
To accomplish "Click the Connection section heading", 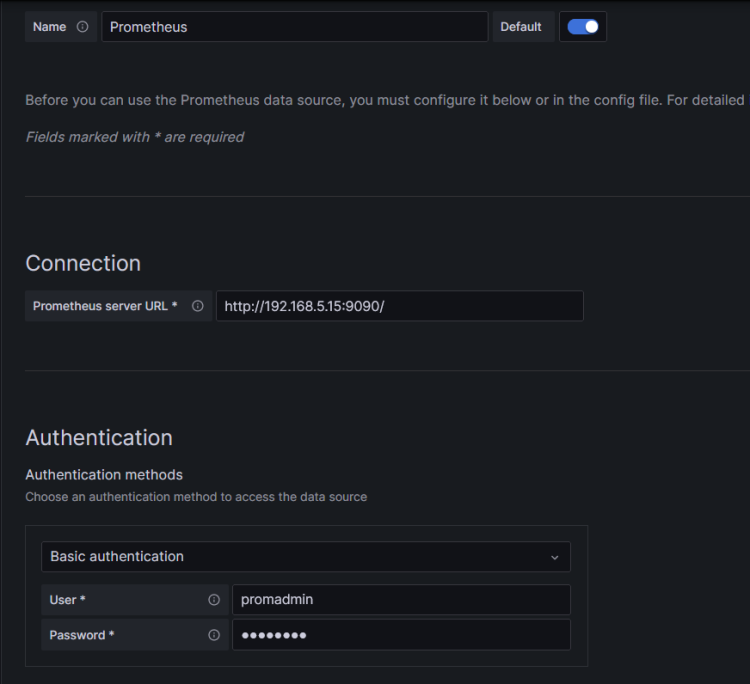I will 83,264.
